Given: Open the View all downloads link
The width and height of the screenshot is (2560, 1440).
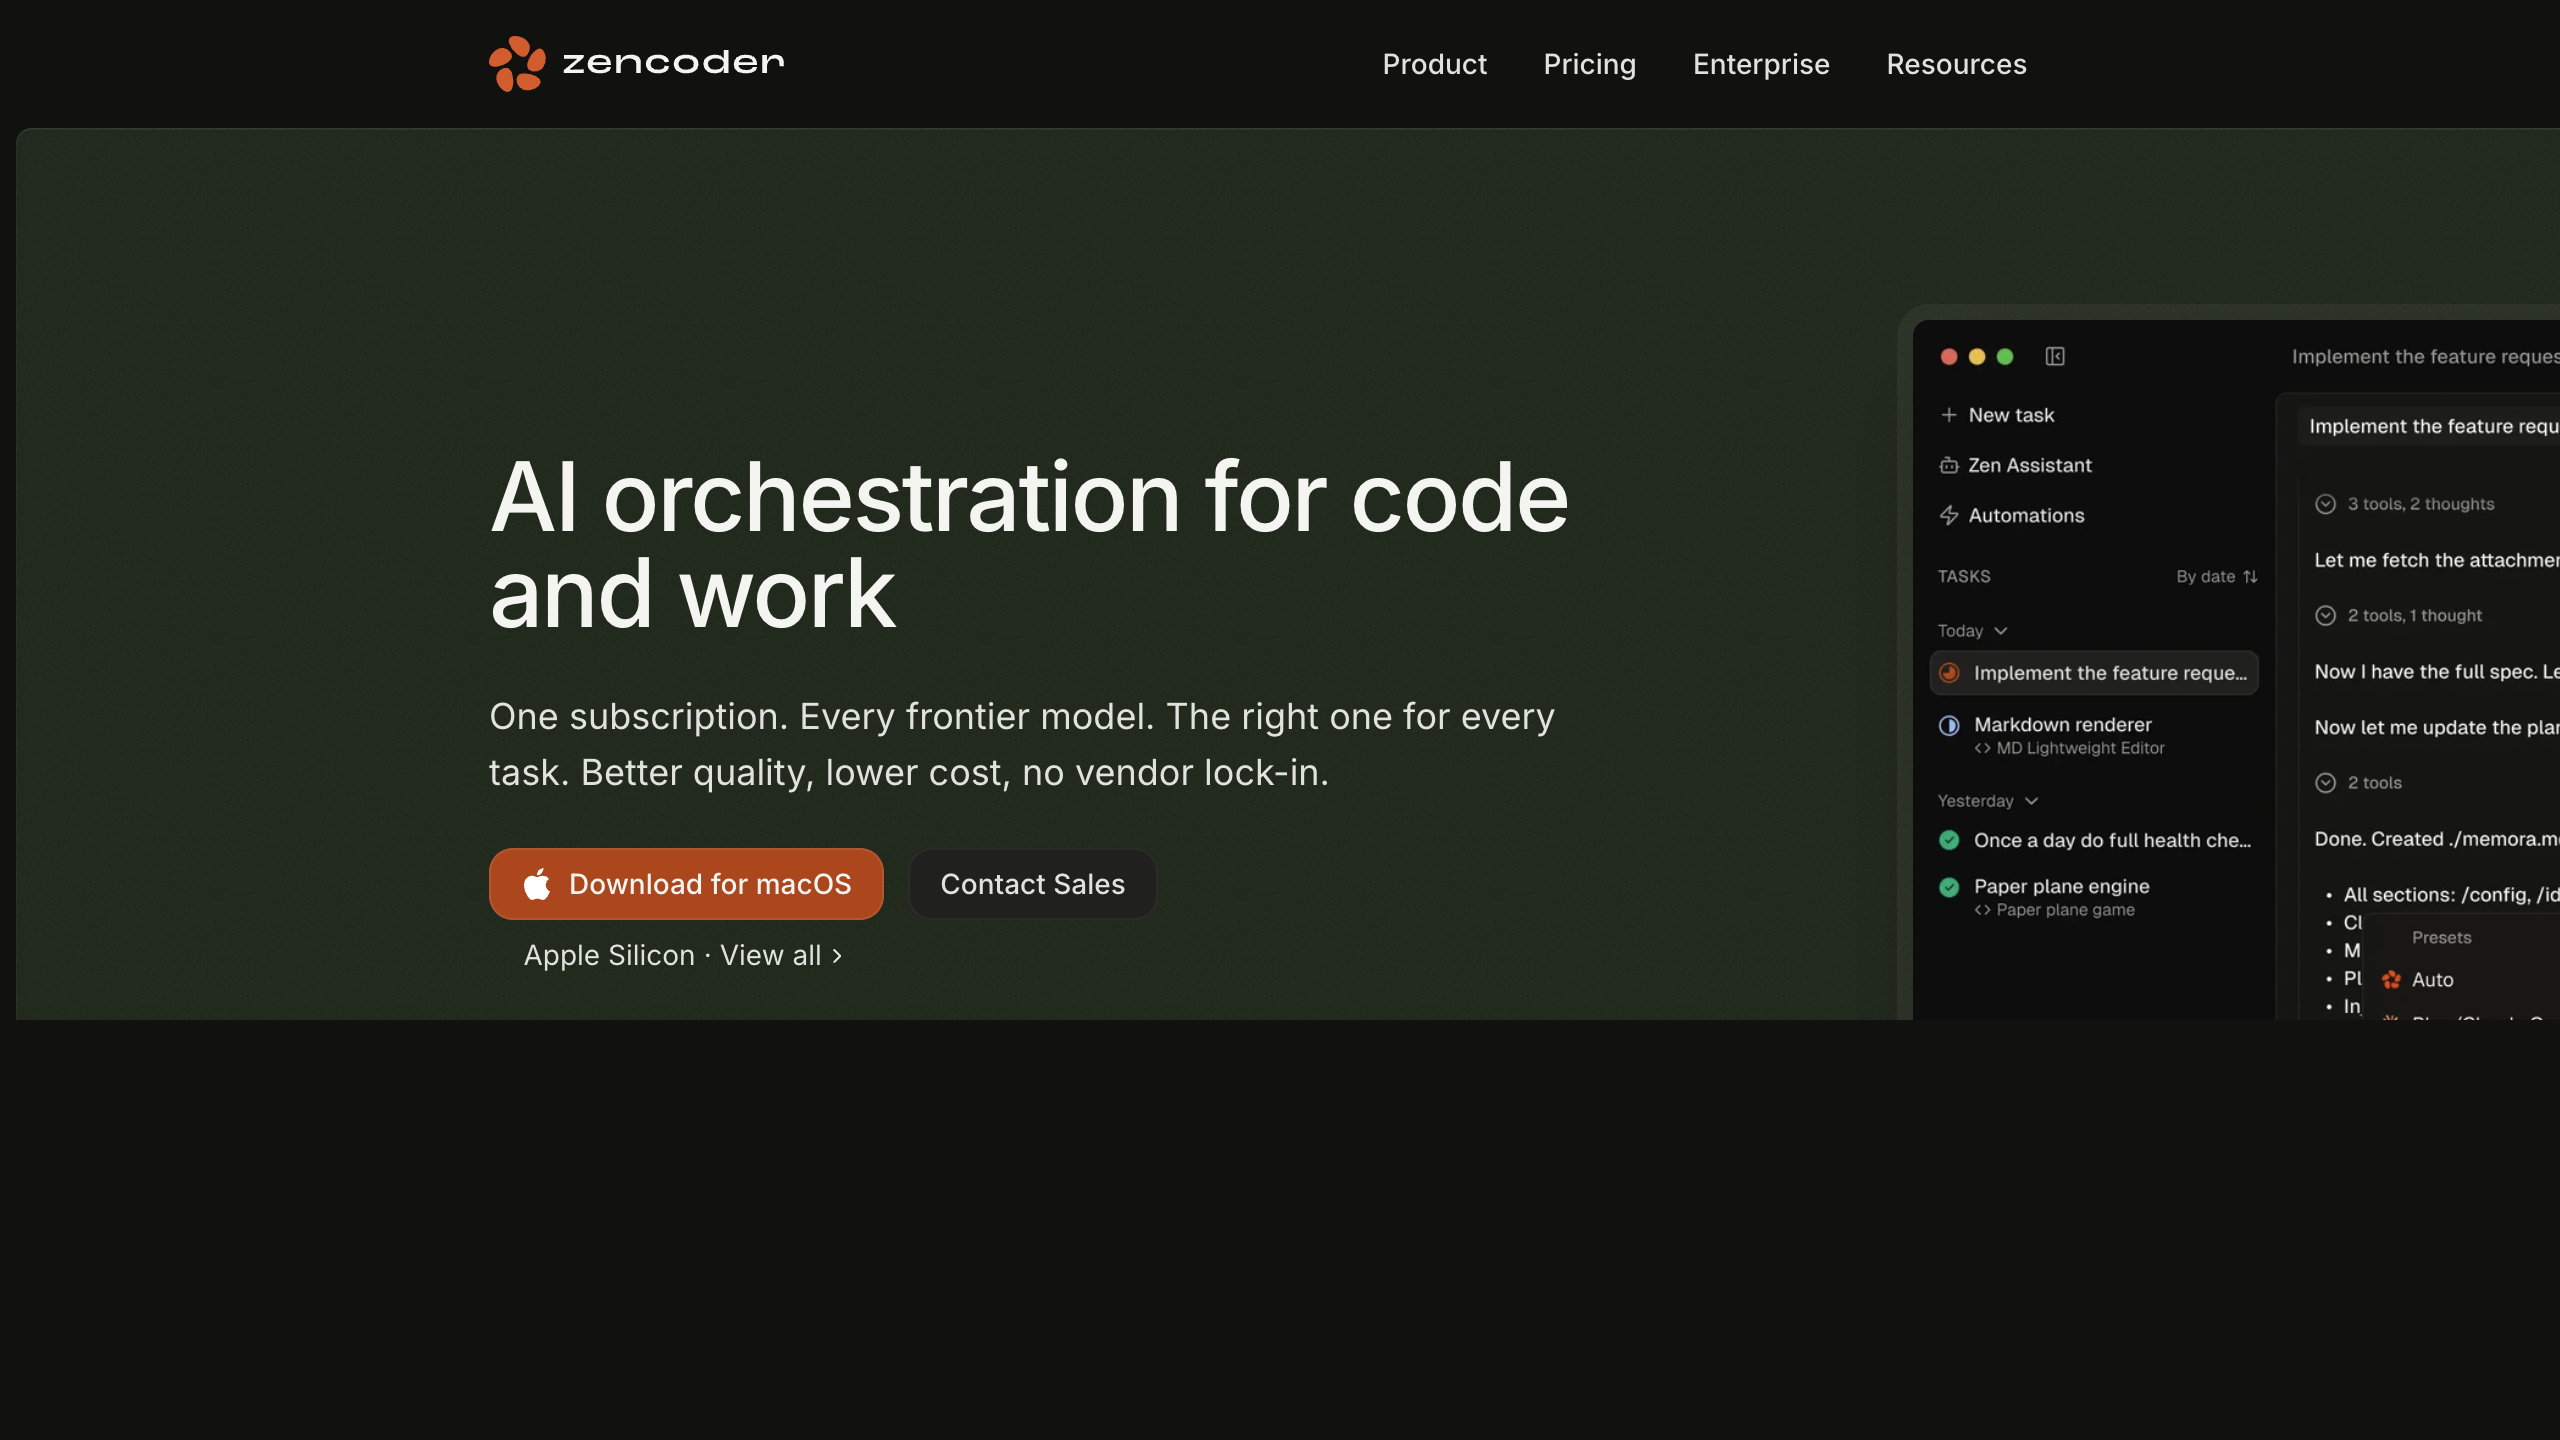Looking at the screenshot, I should (x=781, y=955).
